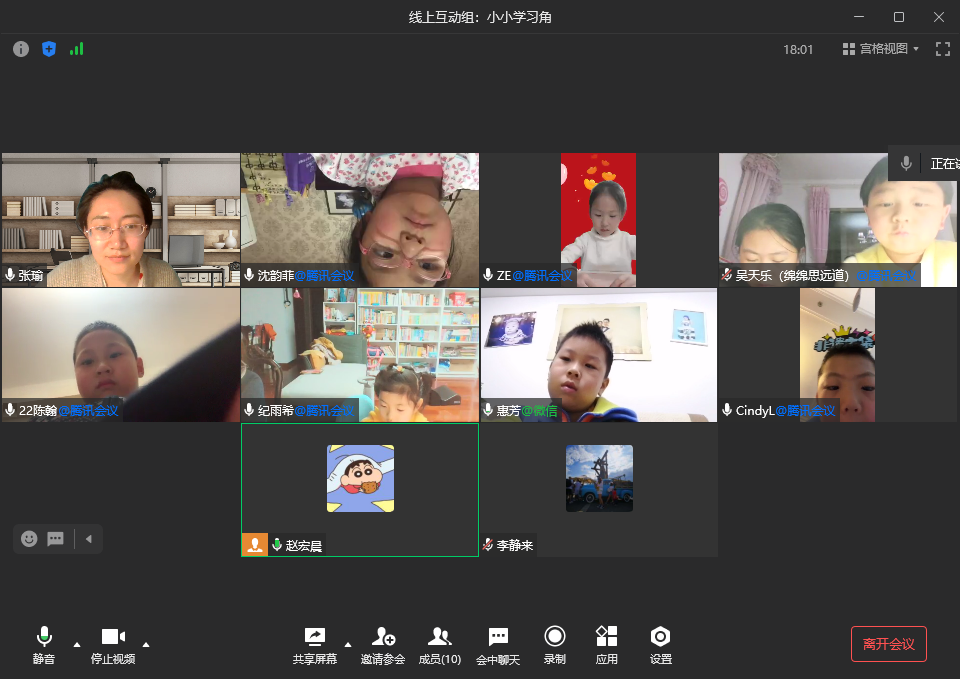The height and width of the screenshot is (679, 960).
Task: Open the 应用 apps panel
Action: 607,645
